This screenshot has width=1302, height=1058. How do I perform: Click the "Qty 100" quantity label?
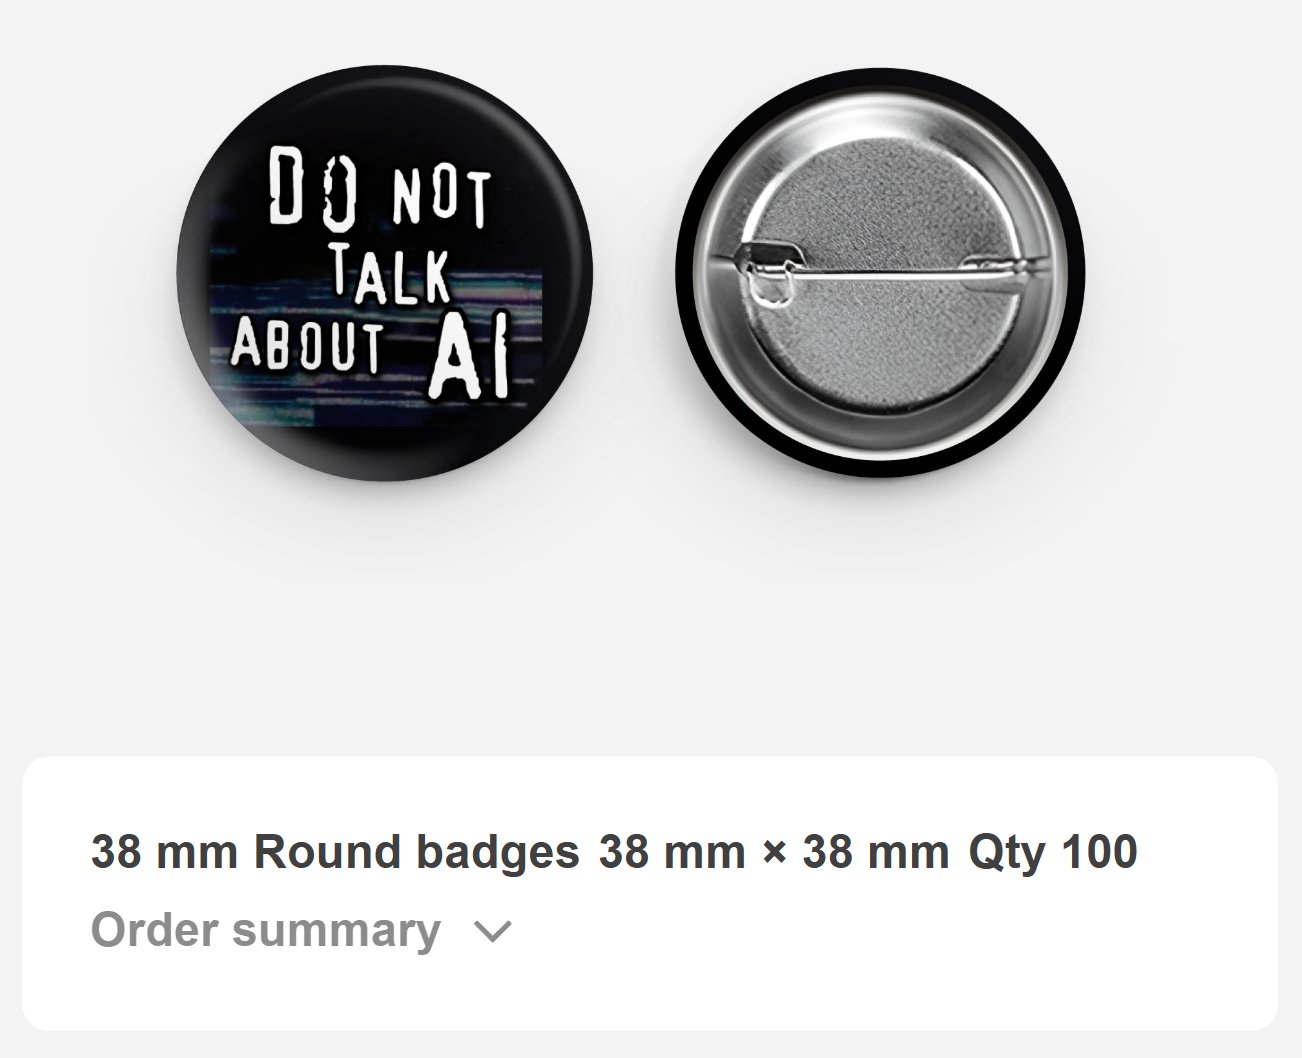pos(1053,852)
